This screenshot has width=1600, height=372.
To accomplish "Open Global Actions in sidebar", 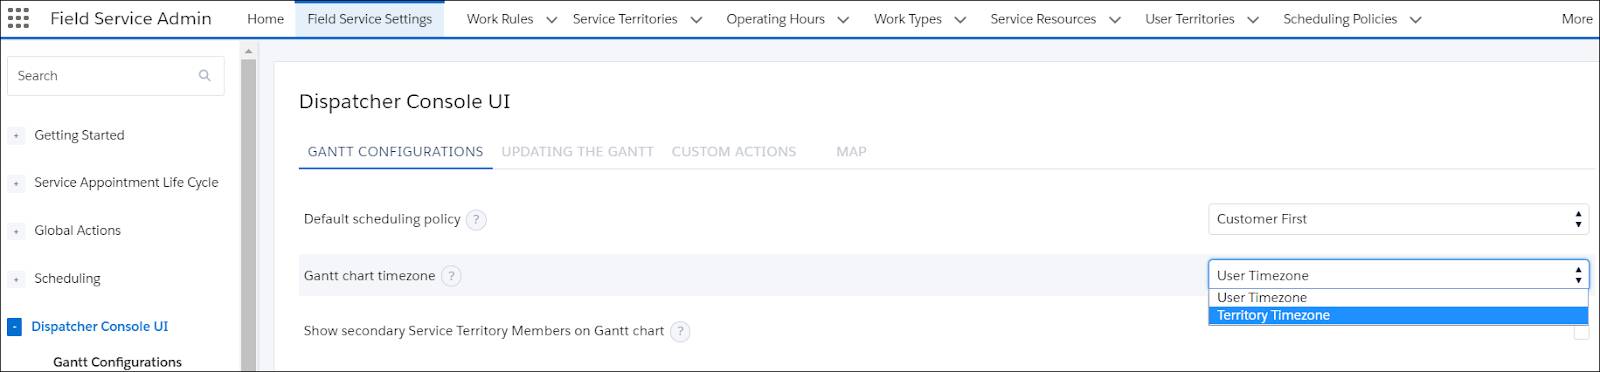I will (77, 230).
